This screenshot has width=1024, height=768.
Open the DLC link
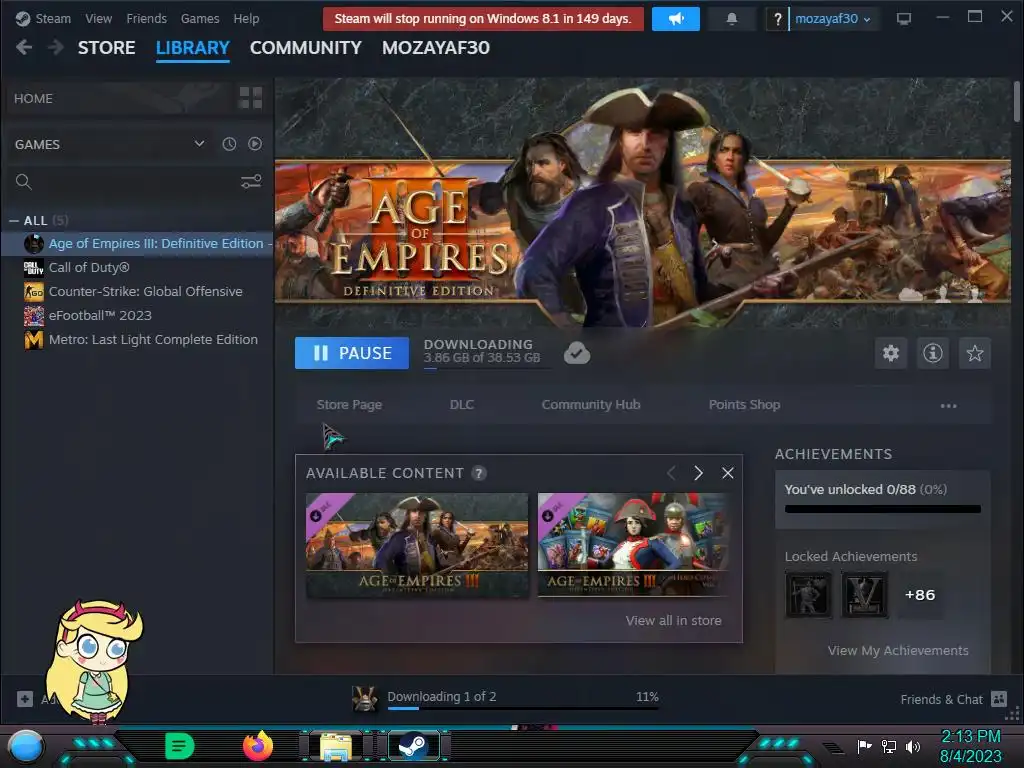point(462,405)
